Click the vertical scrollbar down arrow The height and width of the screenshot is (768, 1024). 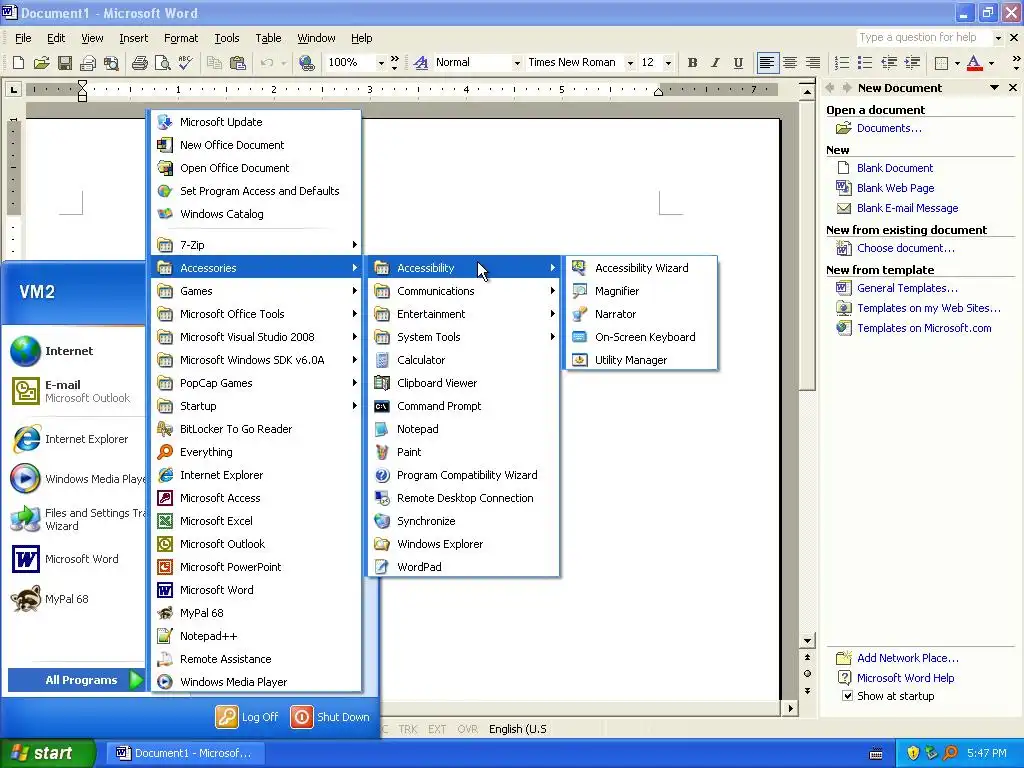tap(807, 641)
